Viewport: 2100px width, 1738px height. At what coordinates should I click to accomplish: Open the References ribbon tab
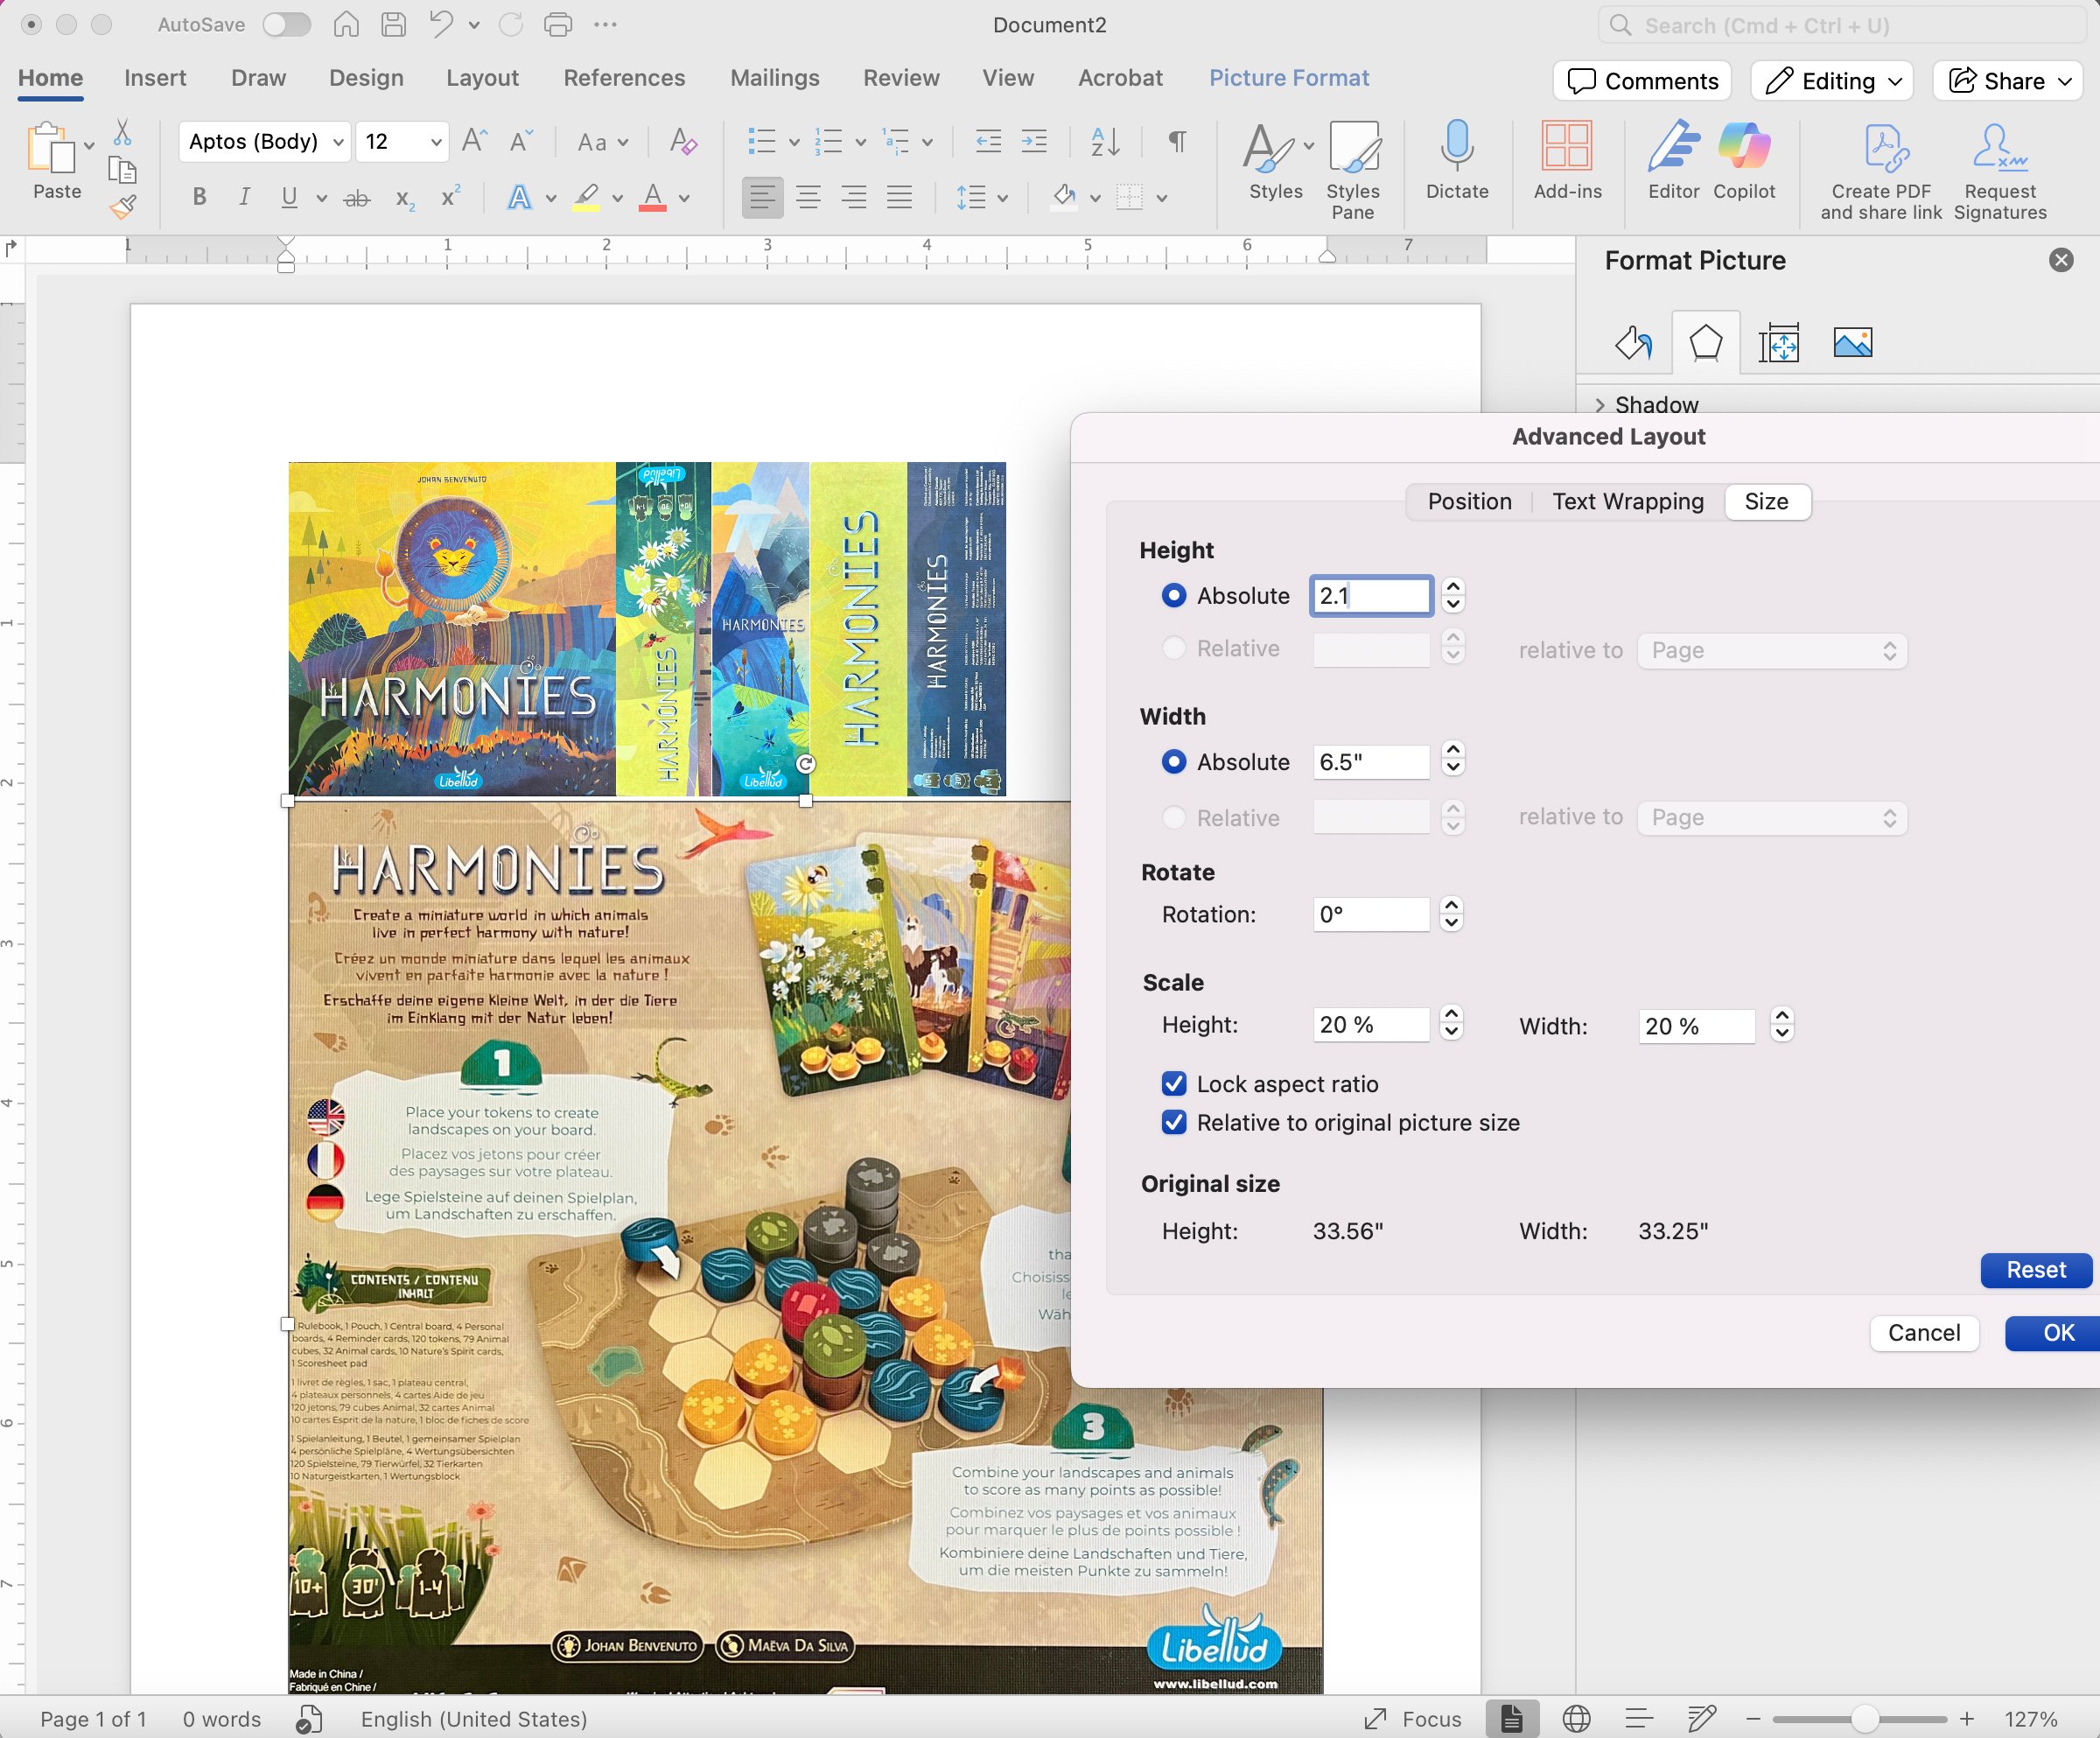[x=624, y=77]
